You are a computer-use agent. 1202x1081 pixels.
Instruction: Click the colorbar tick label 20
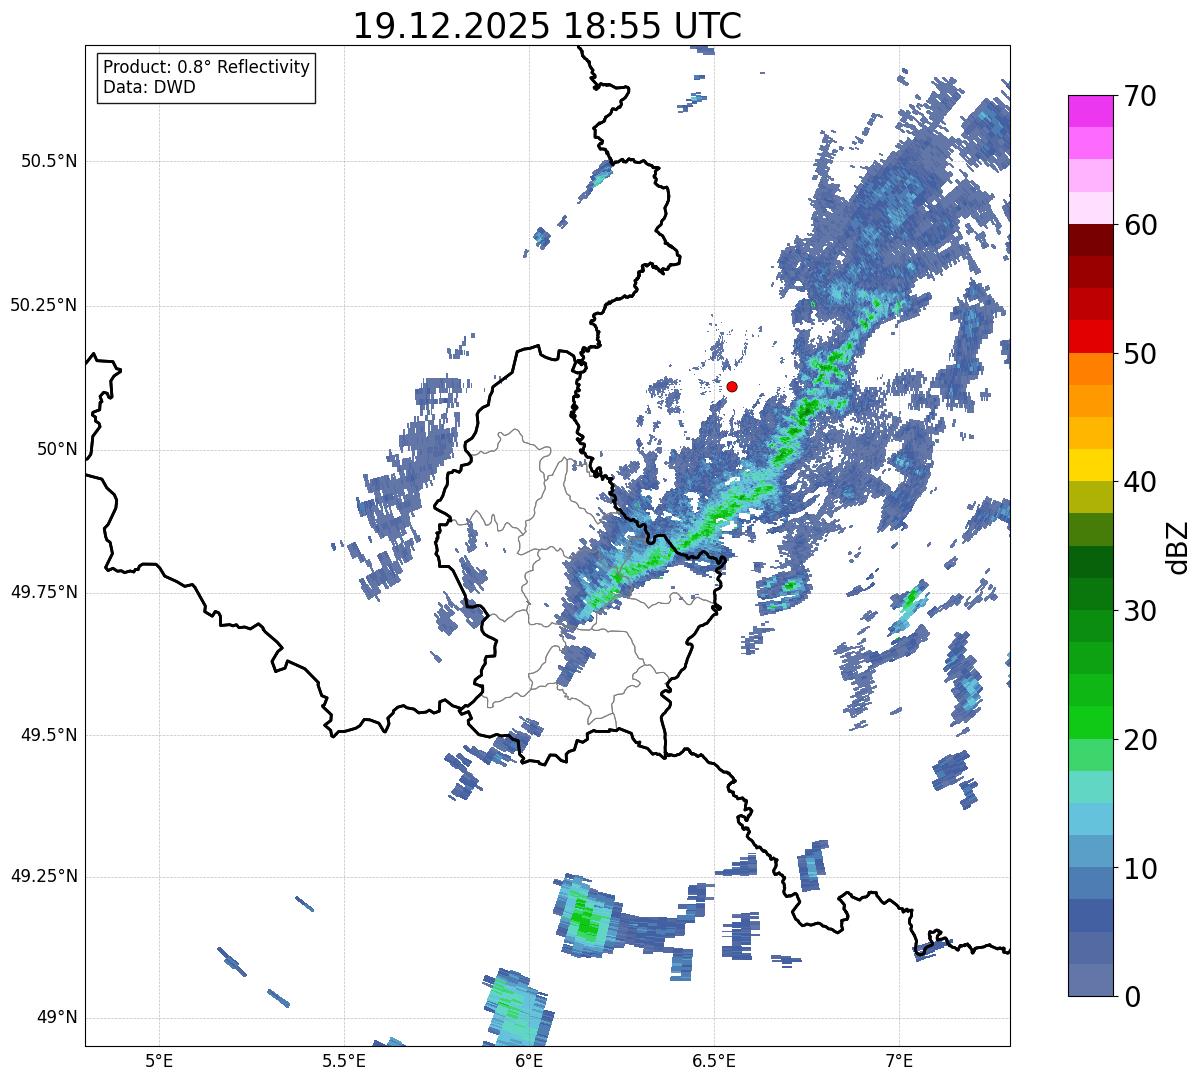coord(1140,740)
